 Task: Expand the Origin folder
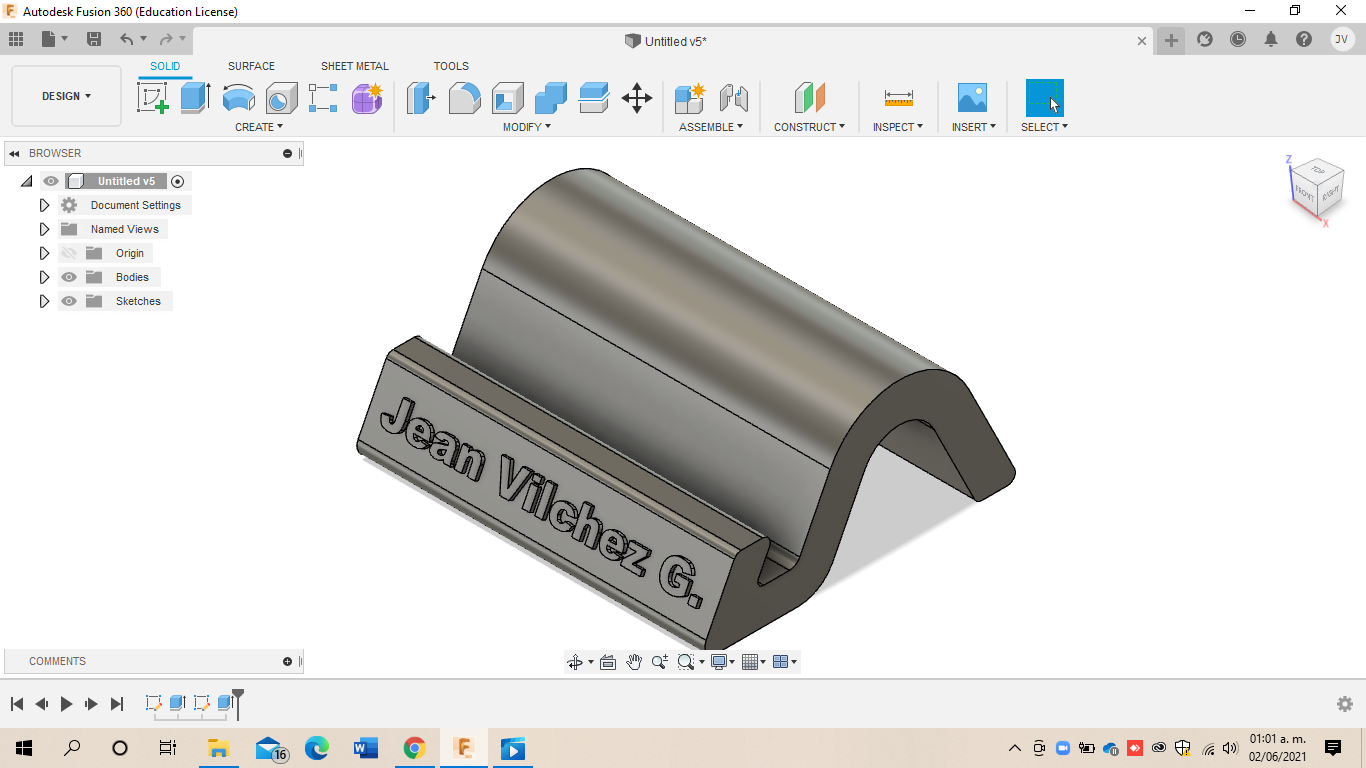click(x=44, y=253)
